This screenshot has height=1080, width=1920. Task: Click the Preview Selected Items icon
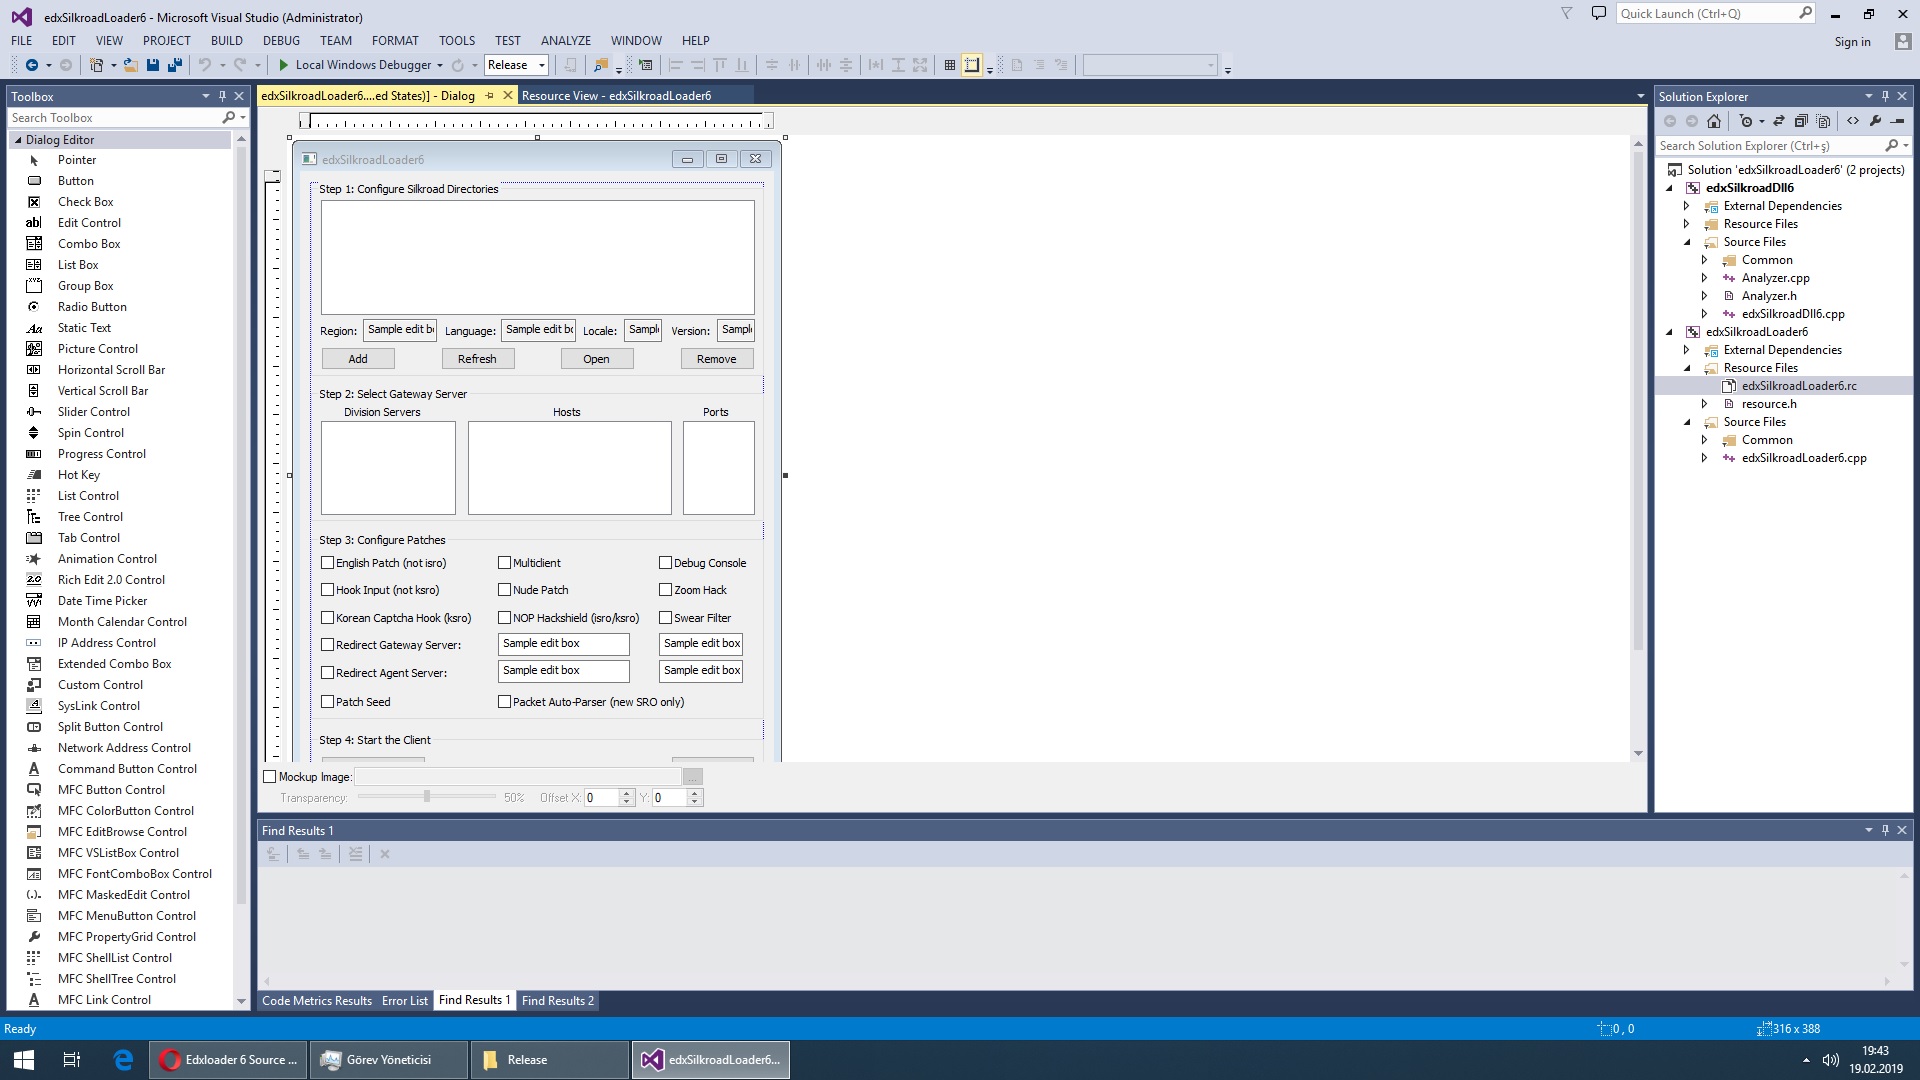pos(1897,121)
